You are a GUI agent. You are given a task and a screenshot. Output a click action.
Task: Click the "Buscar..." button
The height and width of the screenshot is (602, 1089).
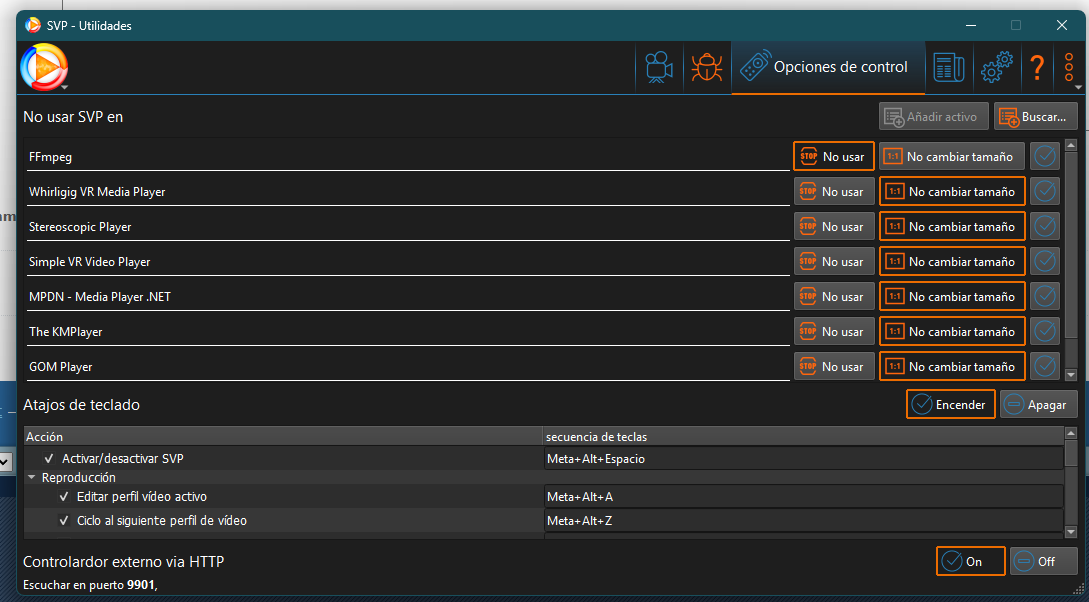coord(1035,117)
